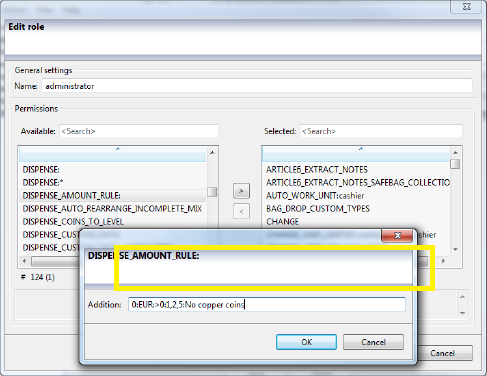
Task: Click the Selected list horizontal scroll-right arrow
Action: (443, 261)
